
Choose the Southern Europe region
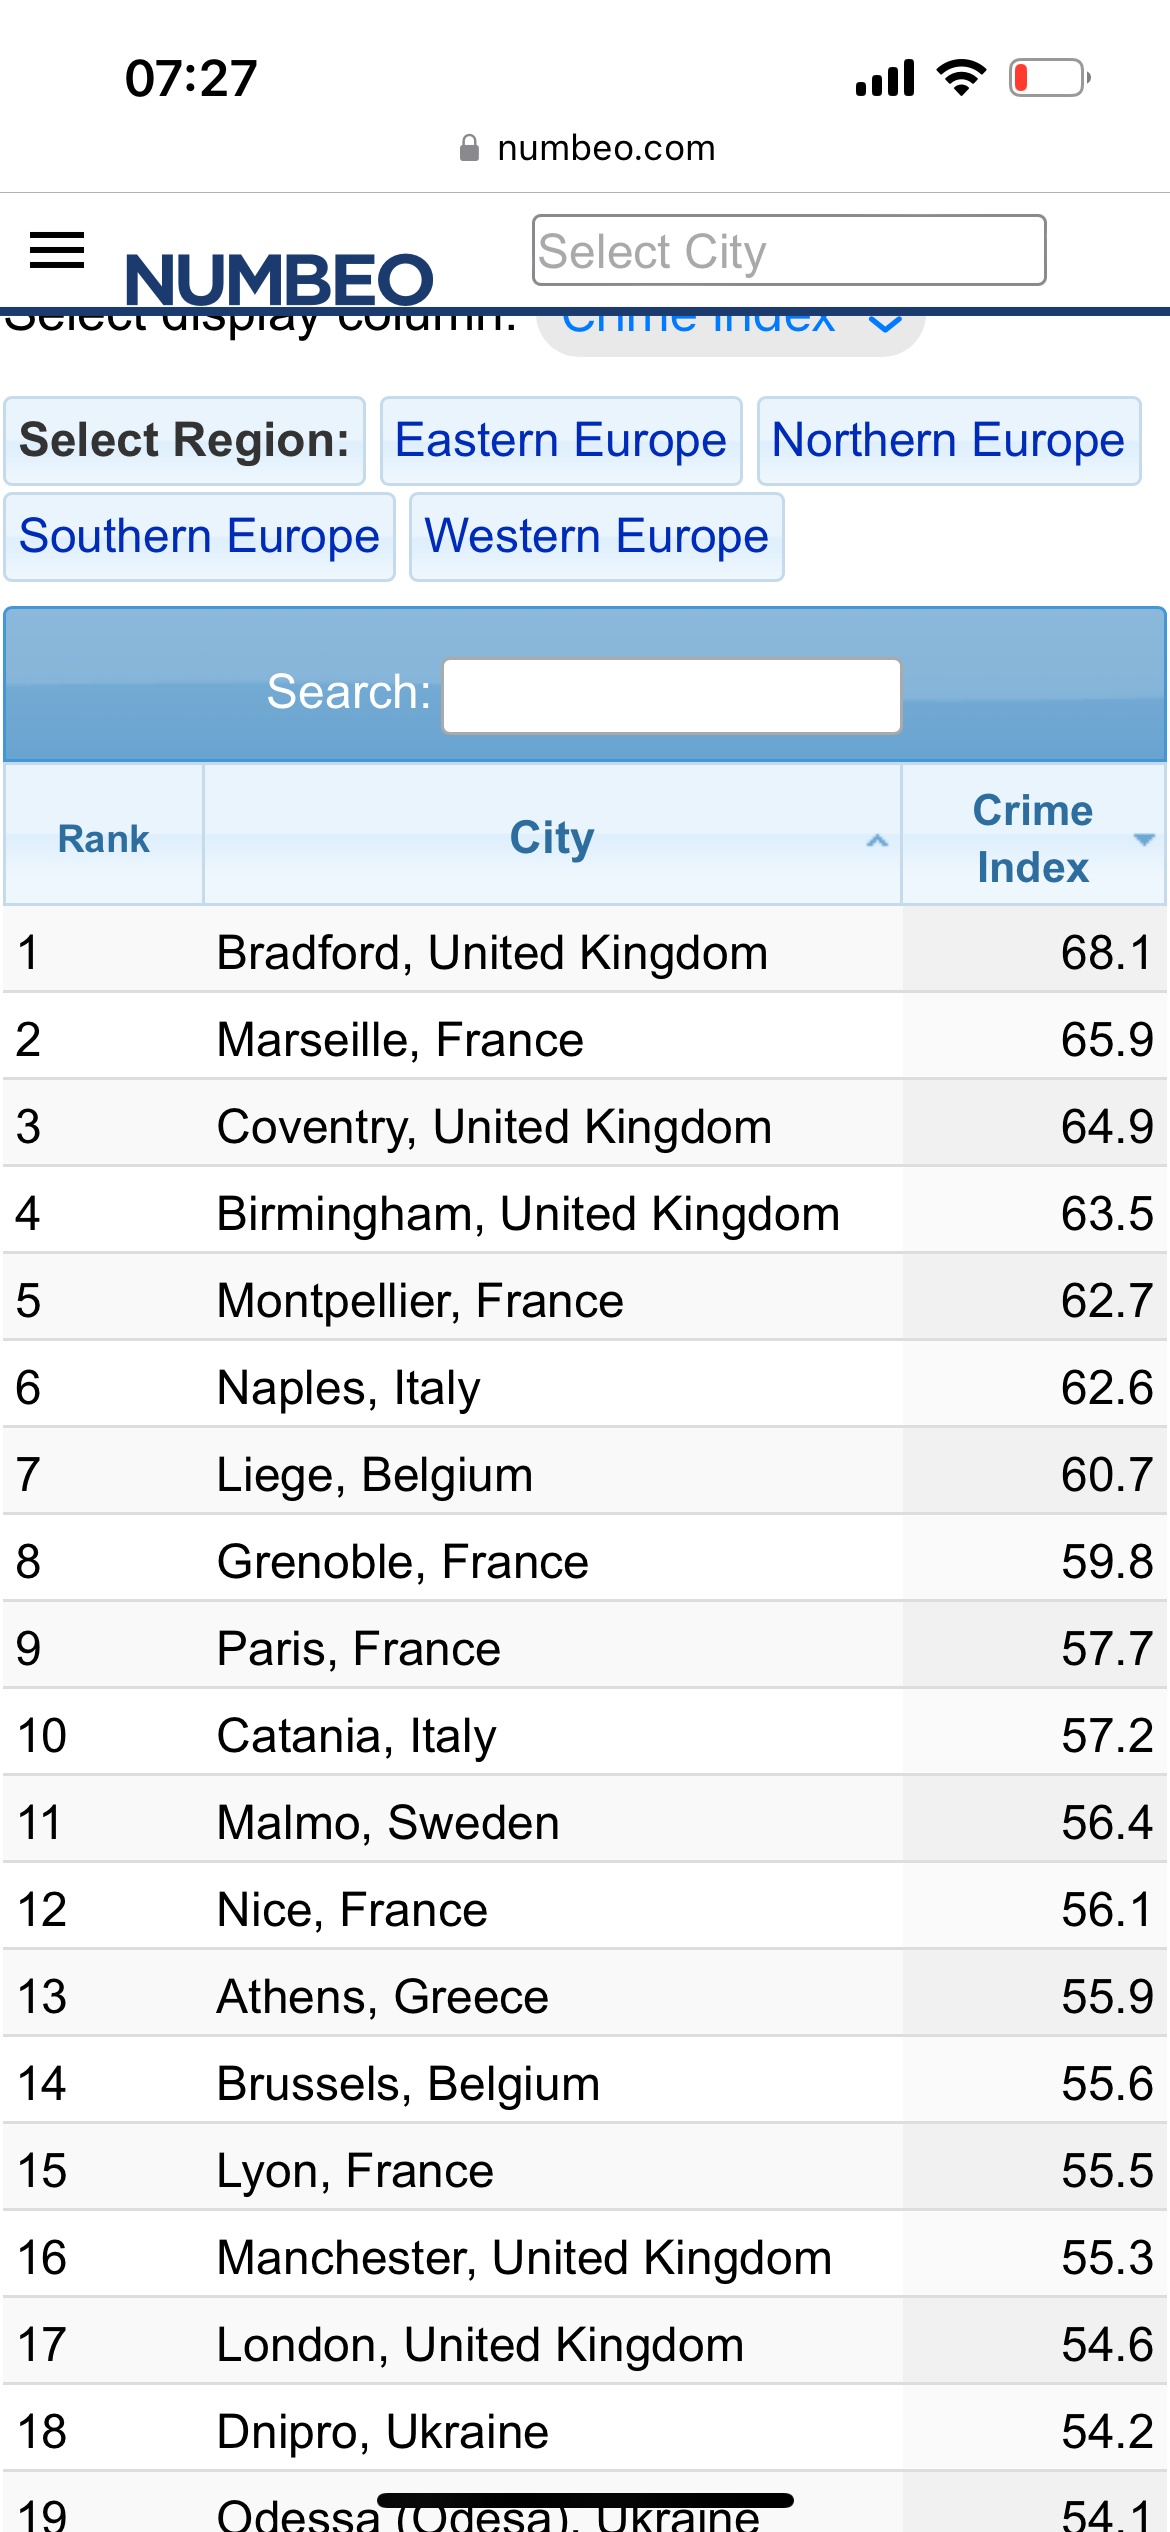point(199,536)
